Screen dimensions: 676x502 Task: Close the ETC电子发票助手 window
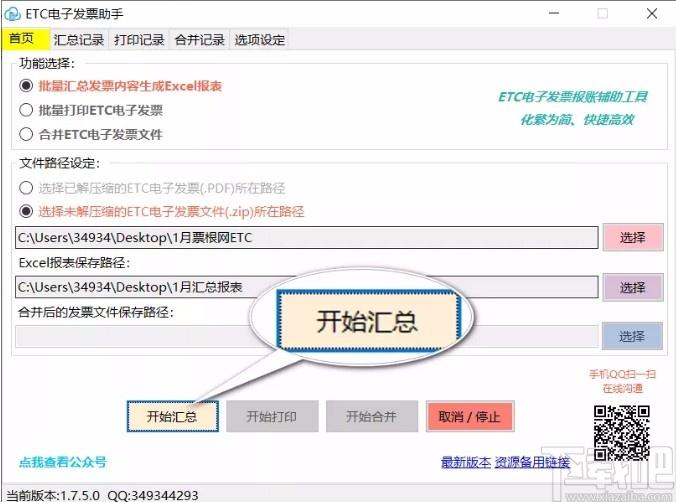652,13
